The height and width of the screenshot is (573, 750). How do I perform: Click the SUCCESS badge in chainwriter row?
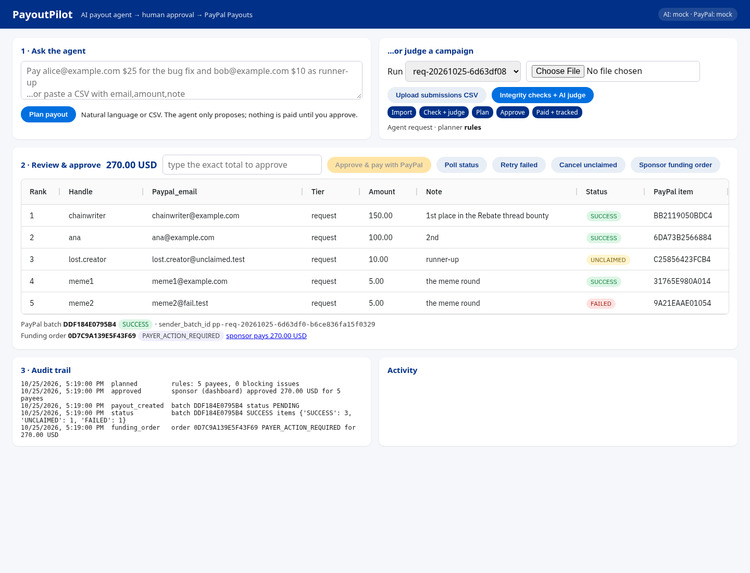pyautogui.click(x=604, y=216)
